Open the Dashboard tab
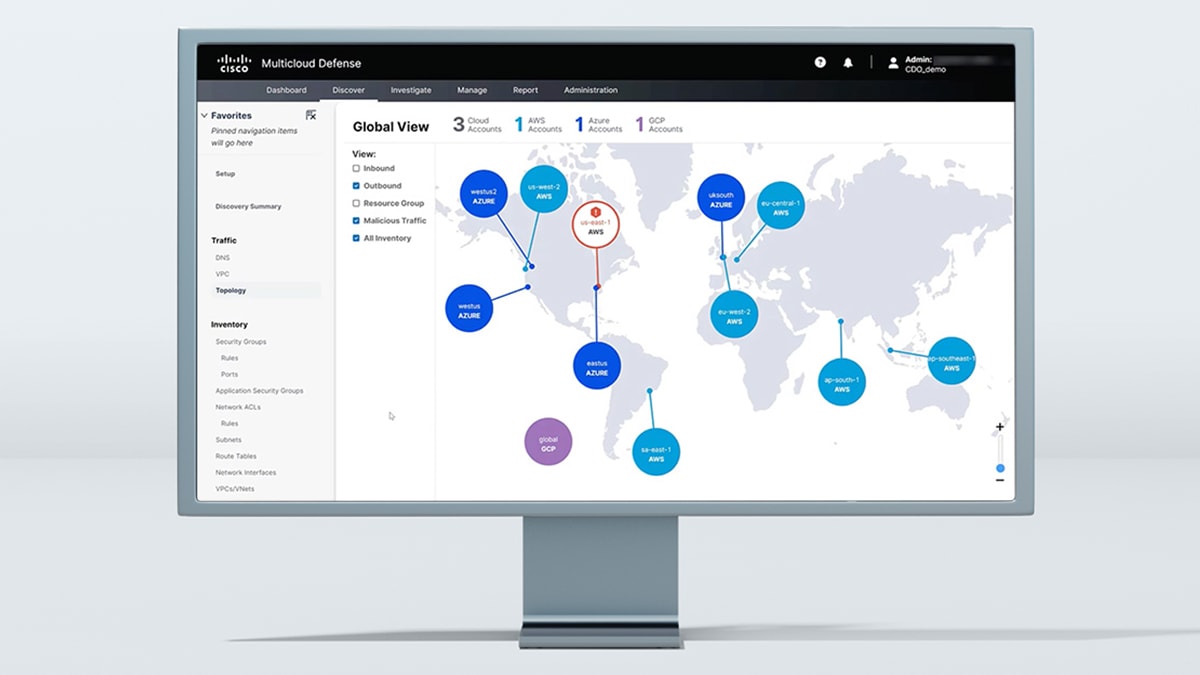The height and width of the screenshot is (675, 1200). point(286,90)
